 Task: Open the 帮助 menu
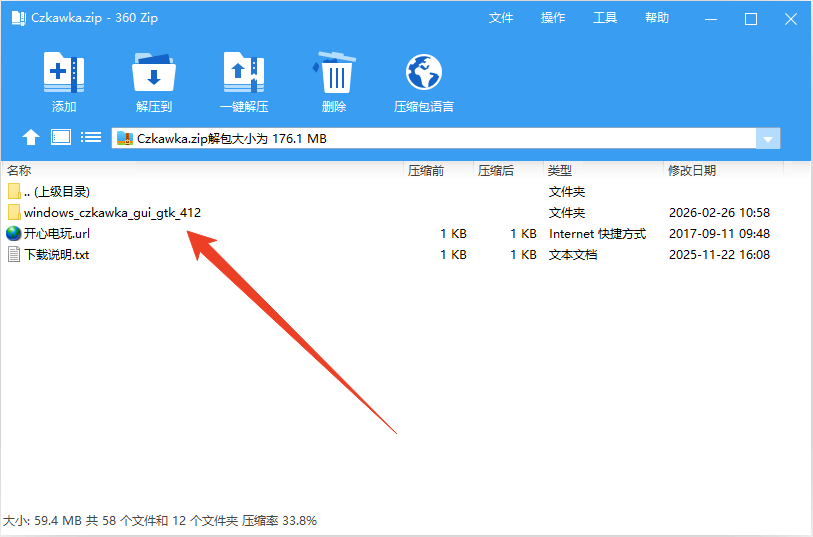click(x=657, y=18)
